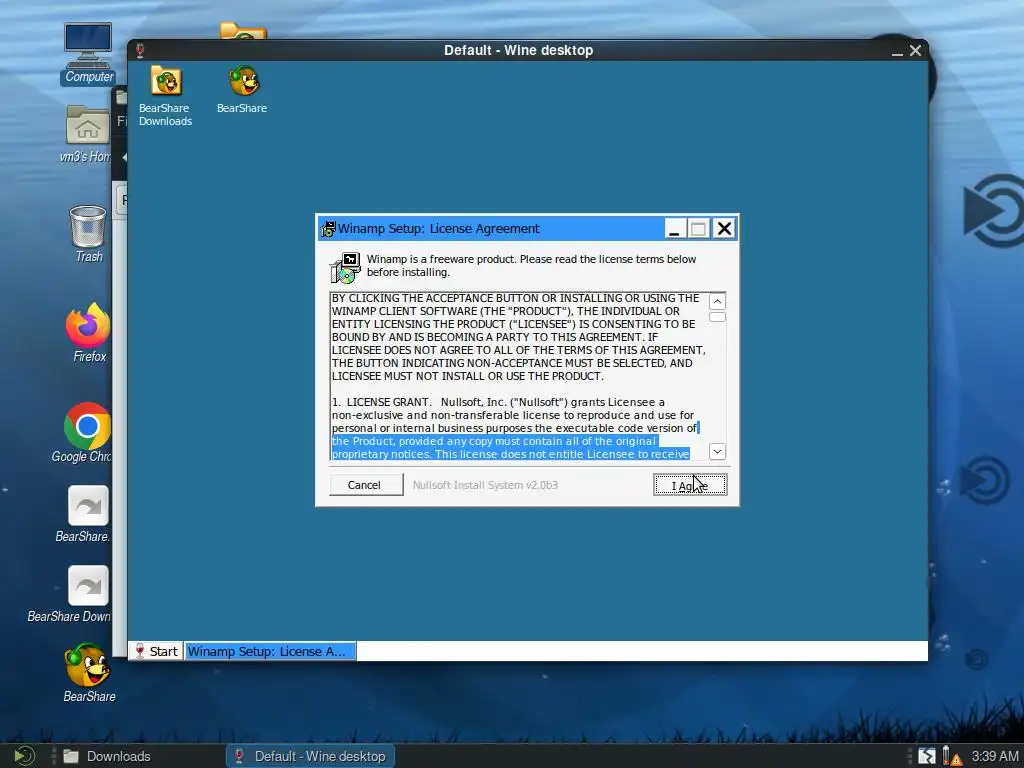This screenshot has width=1024, height=768.
Task: Click the Winamp installer icon beside the intro text
Action: 345,267
